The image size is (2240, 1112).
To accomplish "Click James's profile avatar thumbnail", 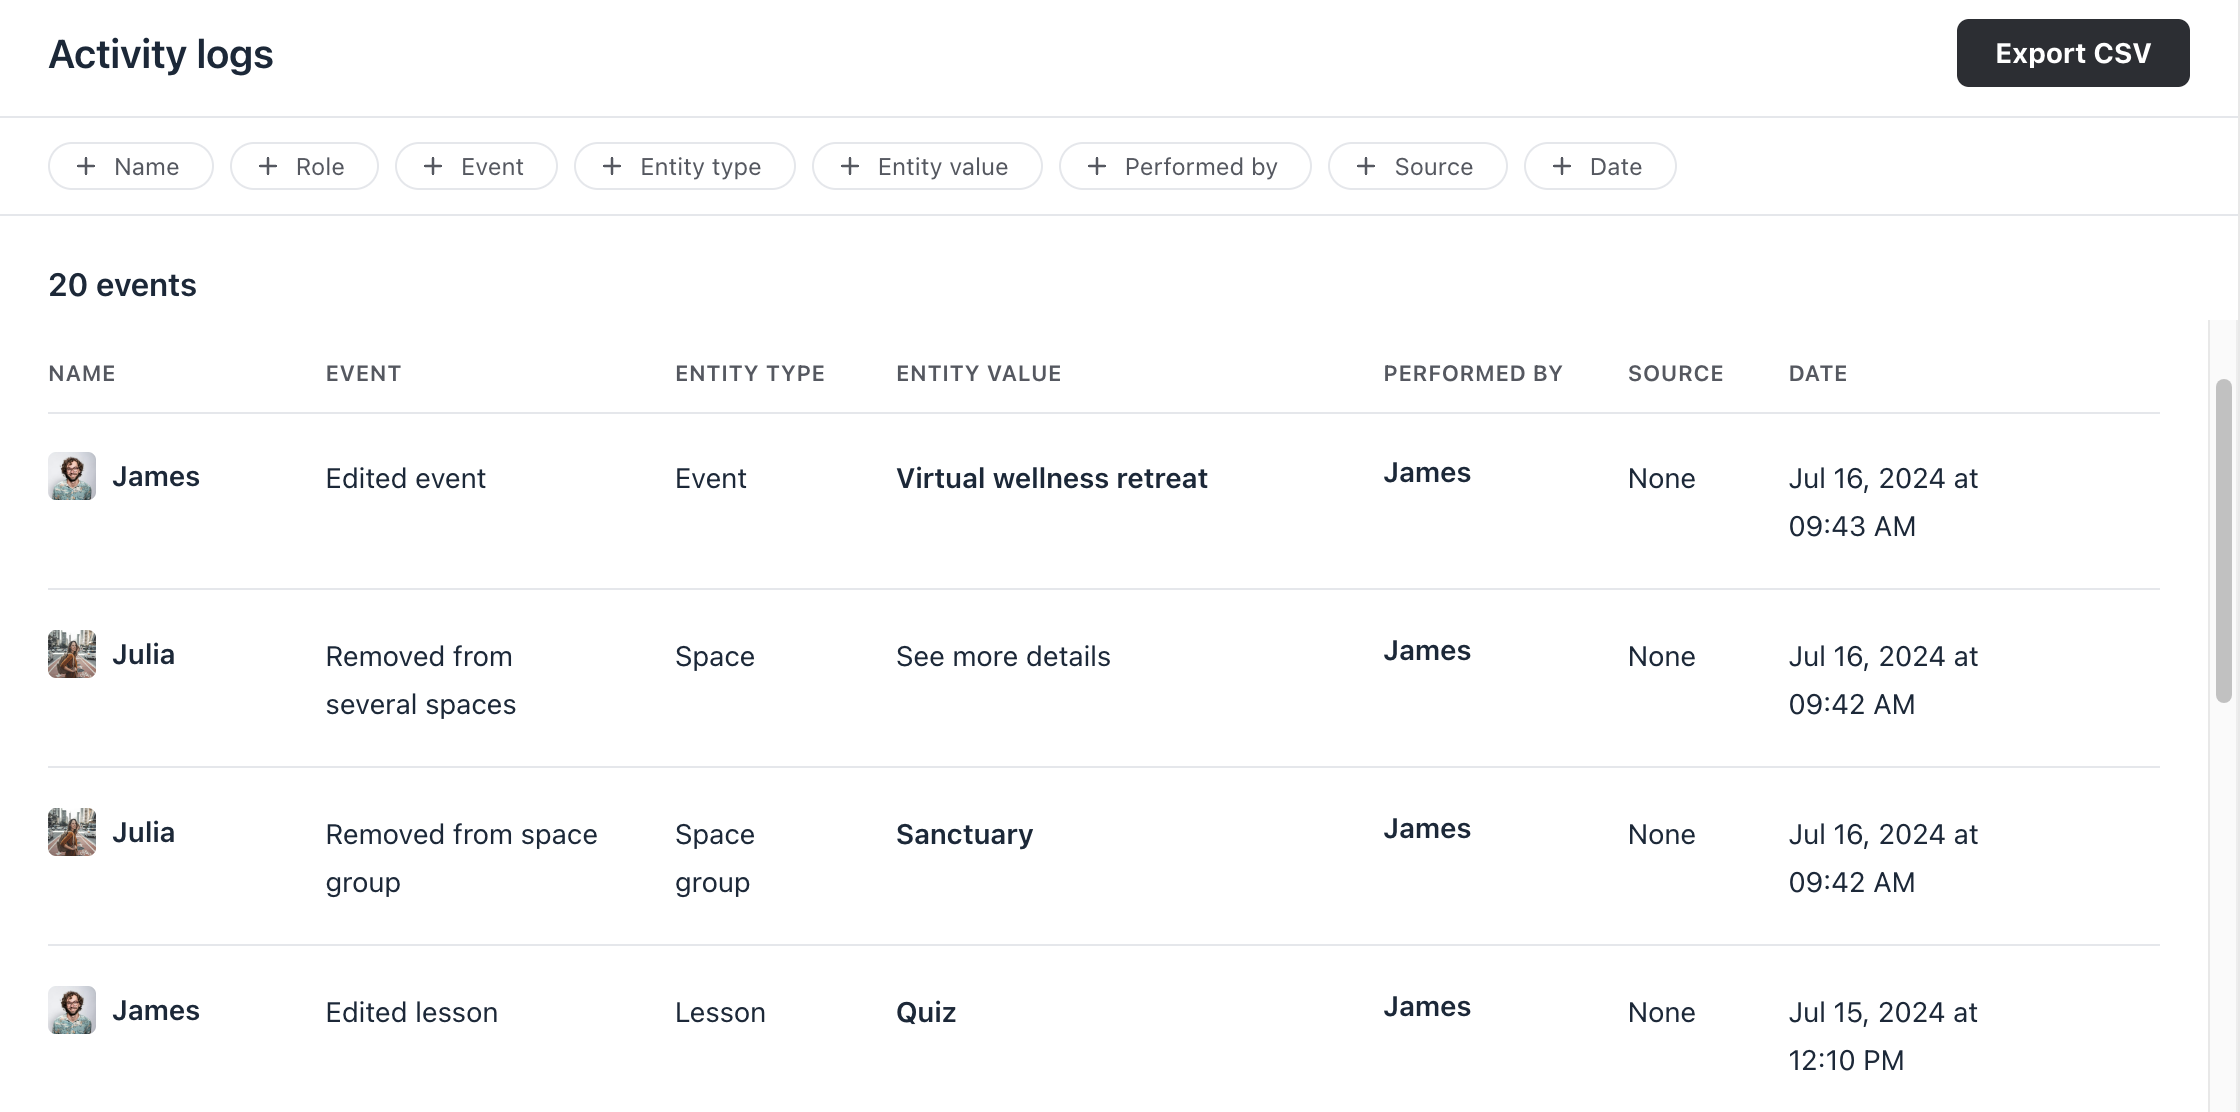I will [71, 477].
